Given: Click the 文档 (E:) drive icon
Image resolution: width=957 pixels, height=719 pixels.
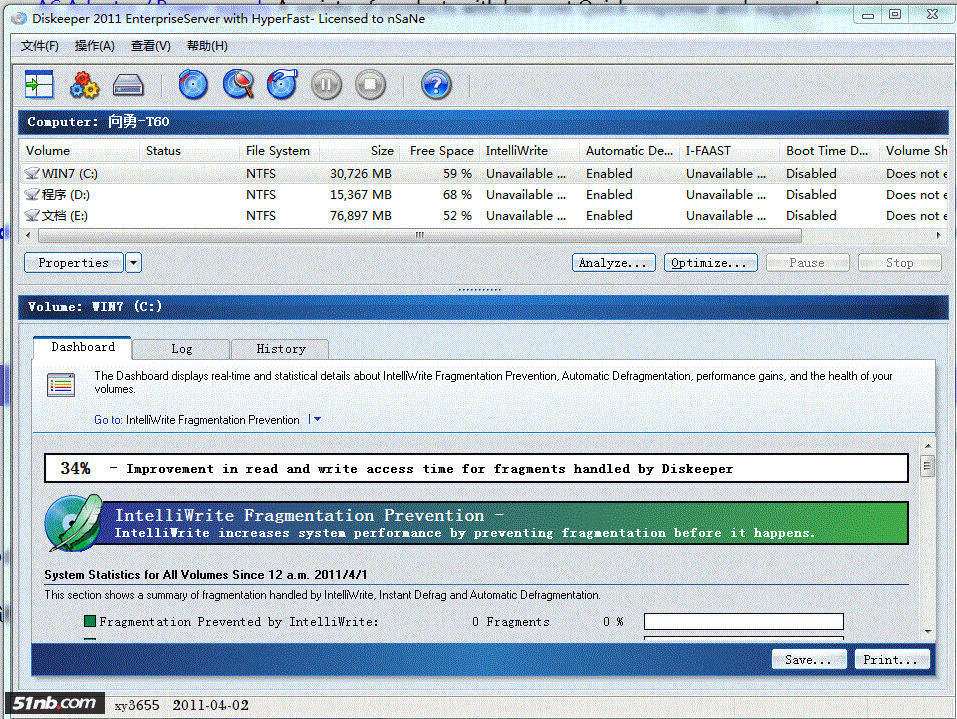Looking at the screenshot, I should (32, 215).
